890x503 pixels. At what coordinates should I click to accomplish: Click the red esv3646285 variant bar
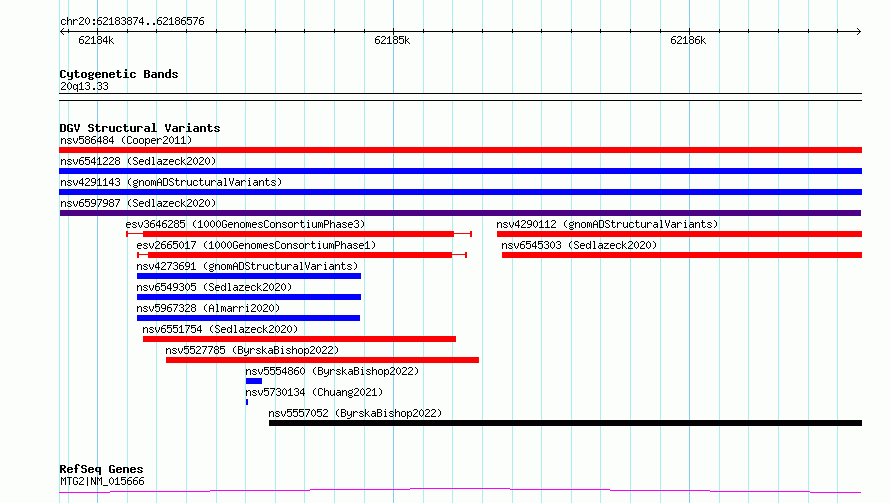(299, 234)
